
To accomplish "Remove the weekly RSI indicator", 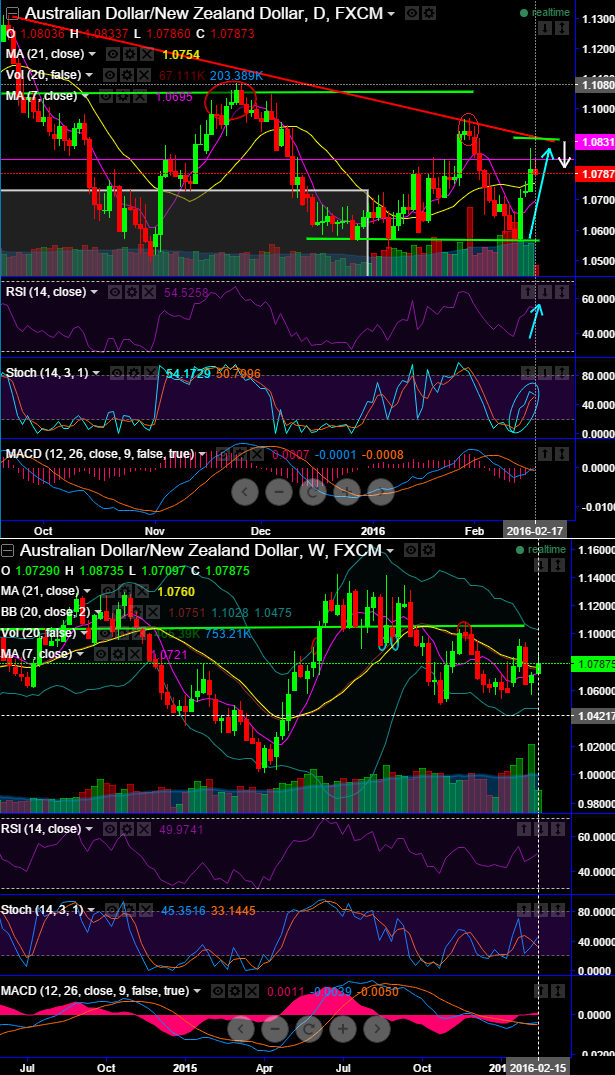I will [144, 829].
